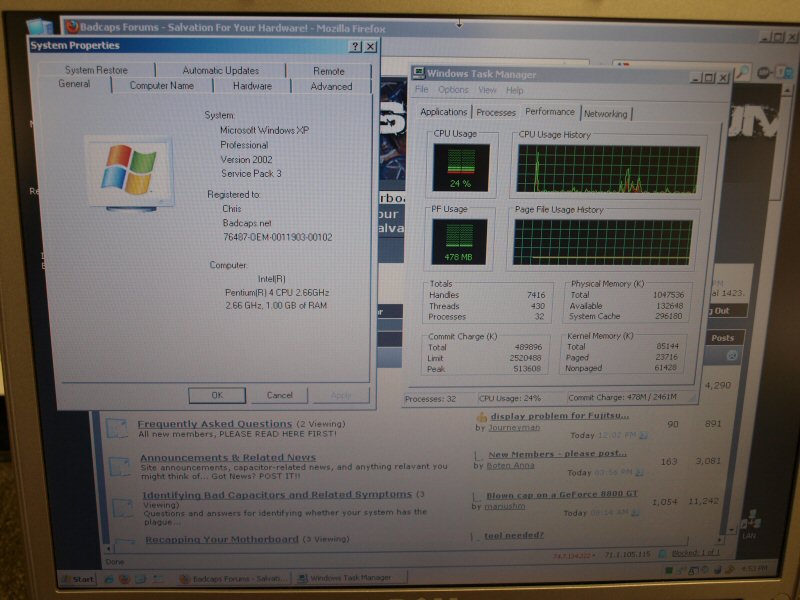This screenshot has height=600, width=800.
Task: Click the FAQ forum status icon
Action: point(117,428)
